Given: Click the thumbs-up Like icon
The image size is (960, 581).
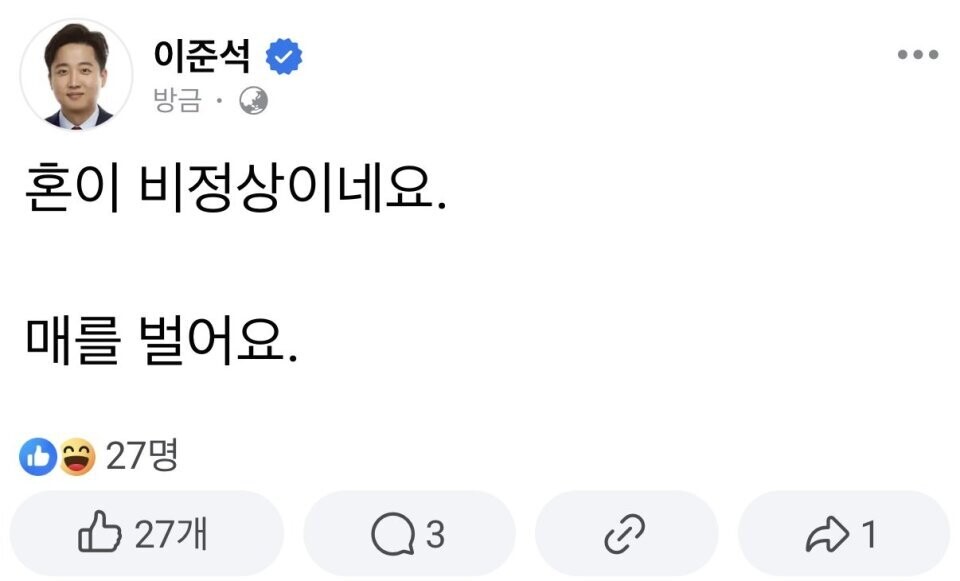Looking at the screenshot, I should click(100, 535).
